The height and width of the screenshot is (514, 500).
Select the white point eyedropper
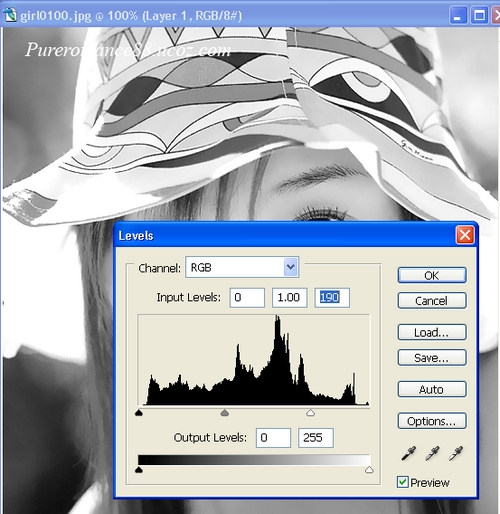click(456, 453)
